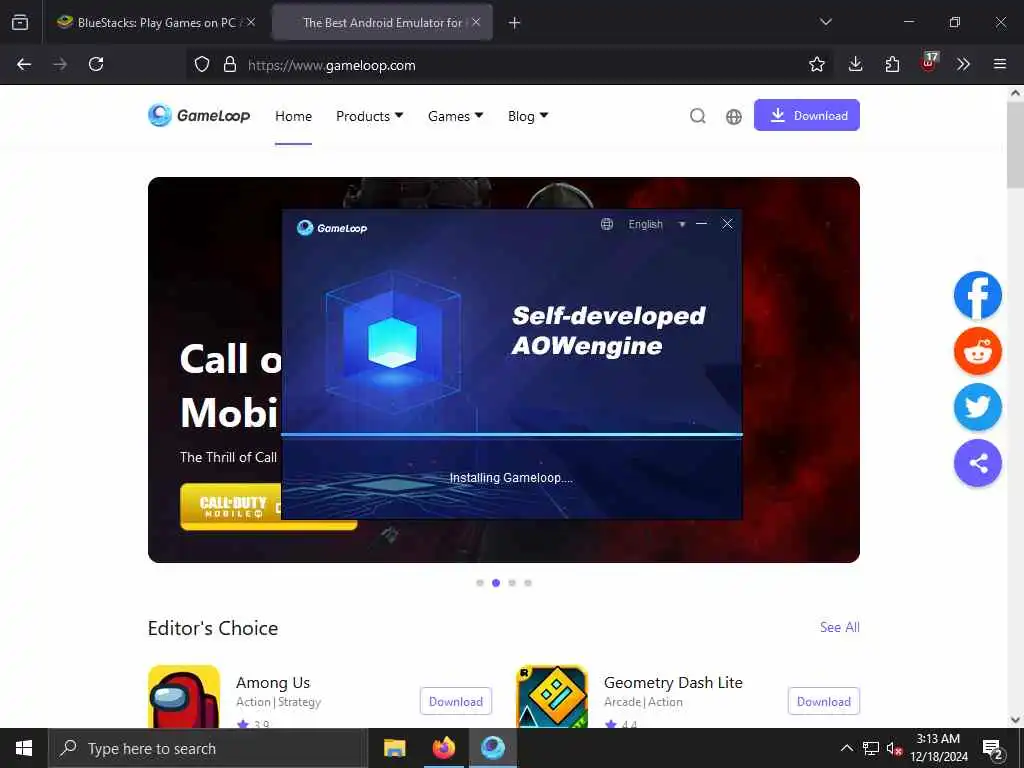Open the Geometry Dash Lite title link

coord(673,682)
